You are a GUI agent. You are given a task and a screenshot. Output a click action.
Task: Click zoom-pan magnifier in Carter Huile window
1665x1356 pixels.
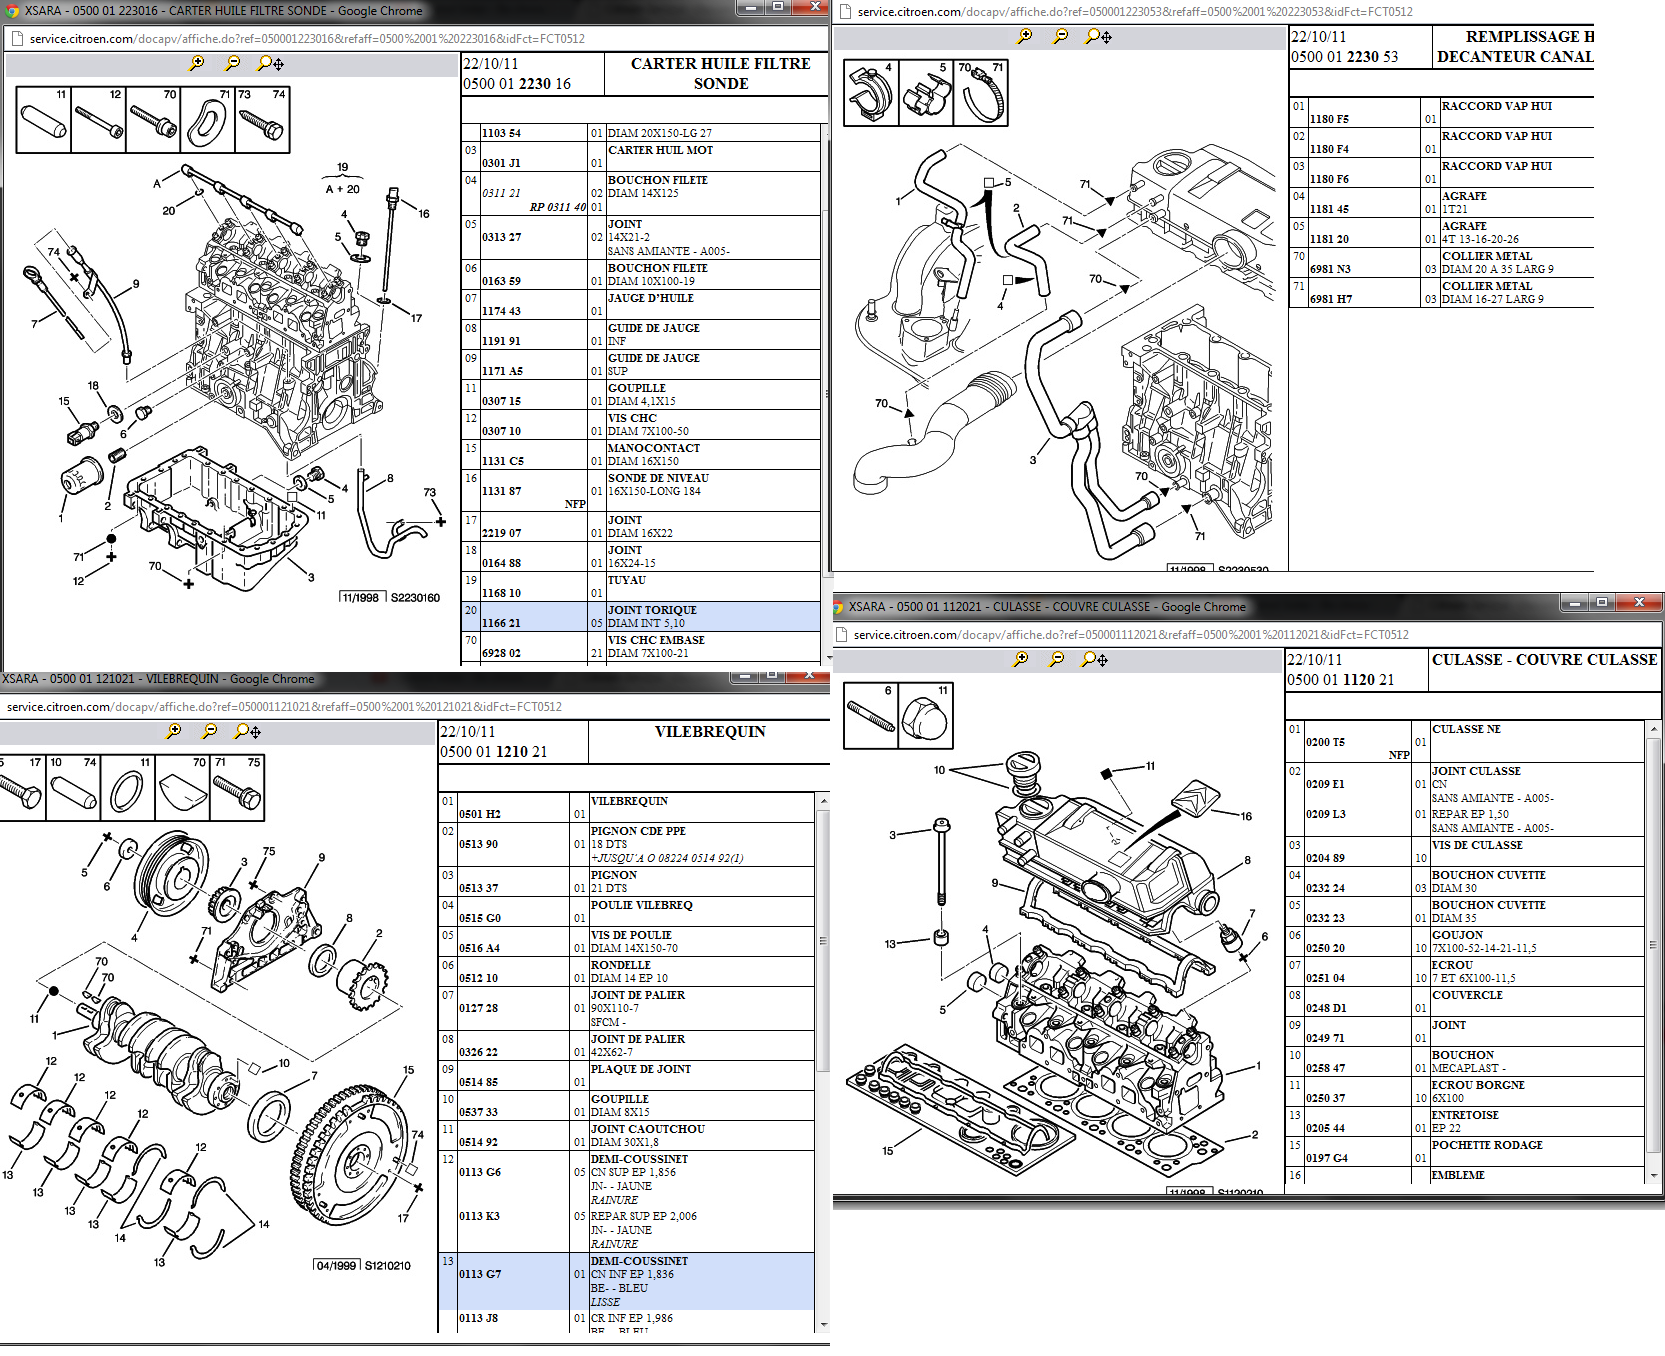pos(270,63)
